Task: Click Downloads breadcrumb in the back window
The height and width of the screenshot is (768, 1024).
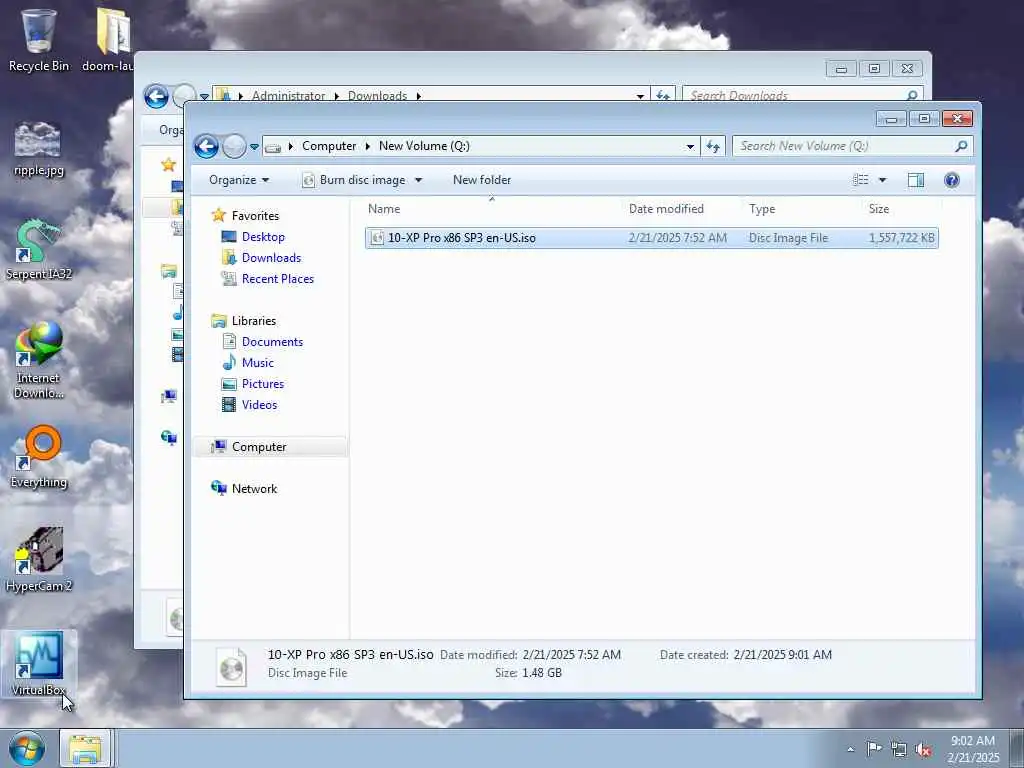Action: (377, 95)
